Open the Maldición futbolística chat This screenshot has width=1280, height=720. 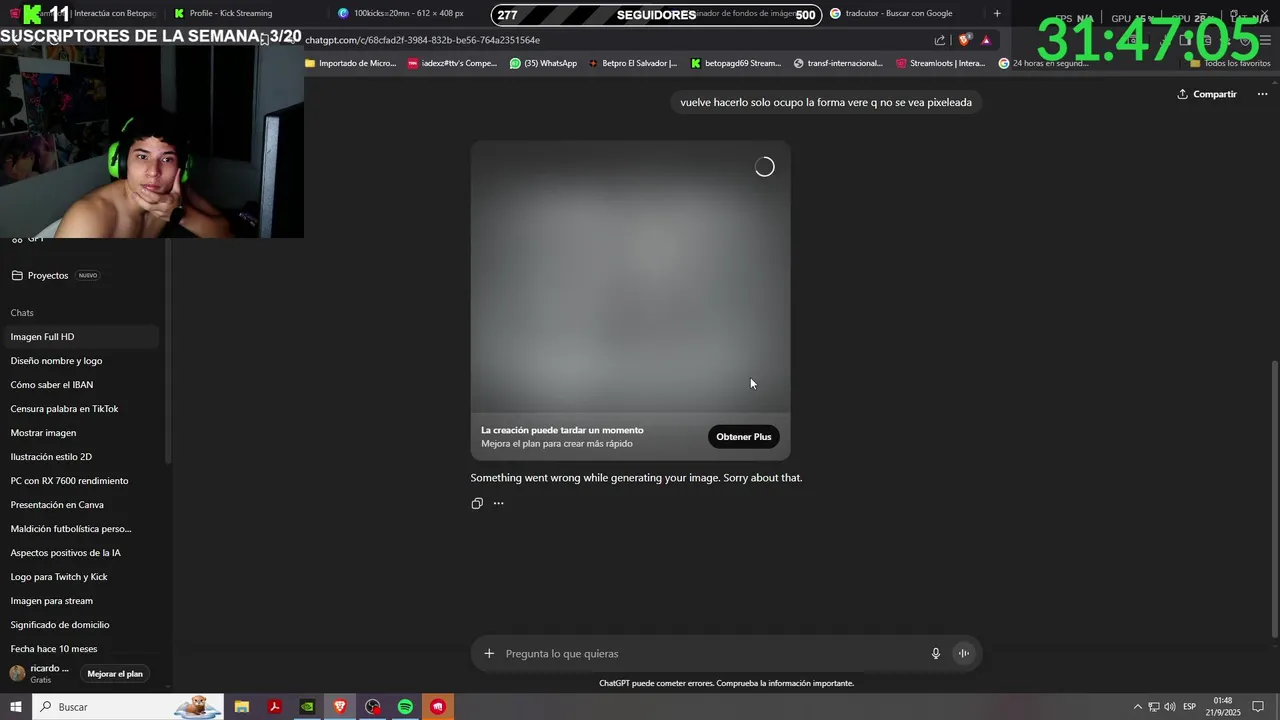point(81,529)
